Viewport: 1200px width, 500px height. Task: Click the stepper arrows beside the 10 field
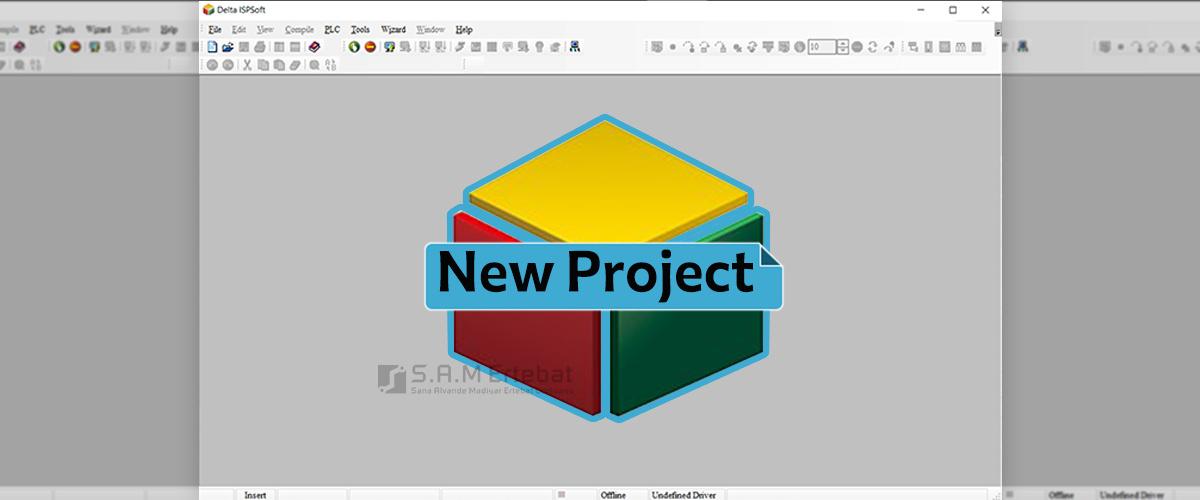843,47
